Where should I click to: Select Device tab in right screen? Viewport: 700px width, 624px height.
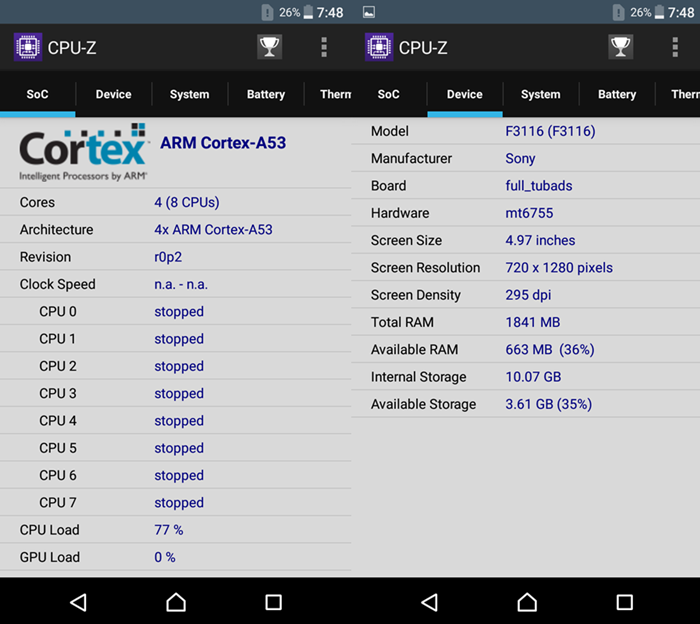(x=465, y=94)
